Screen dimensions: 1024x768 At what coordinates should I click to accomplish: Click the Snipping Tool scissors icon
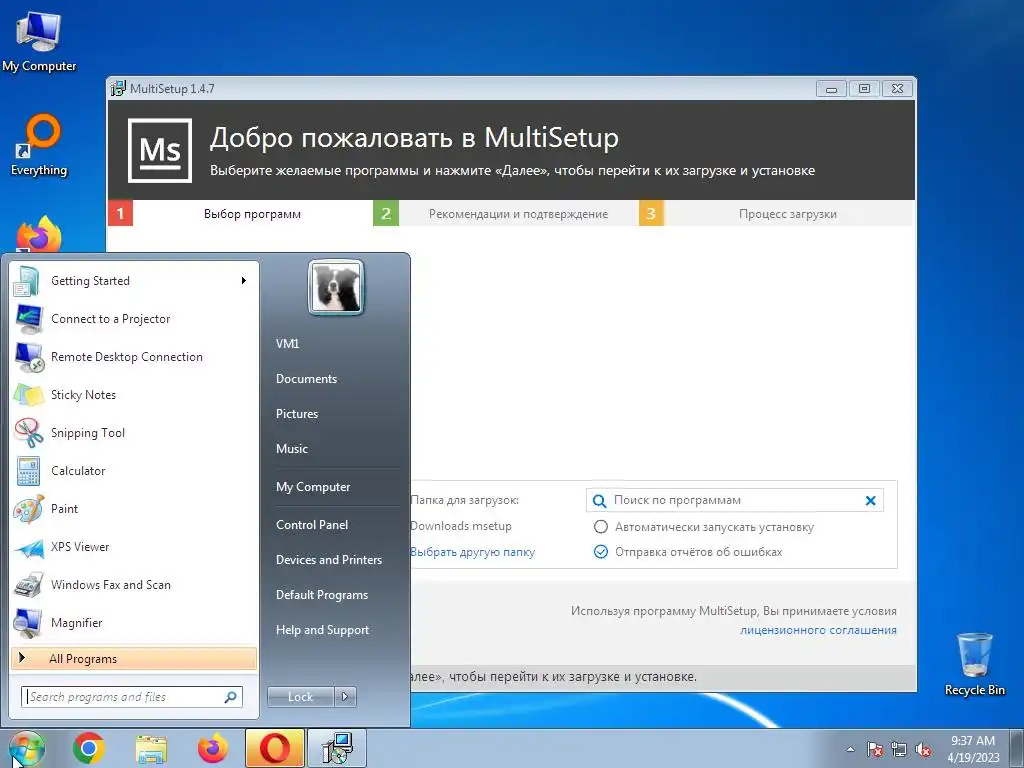tap(29, 432)
